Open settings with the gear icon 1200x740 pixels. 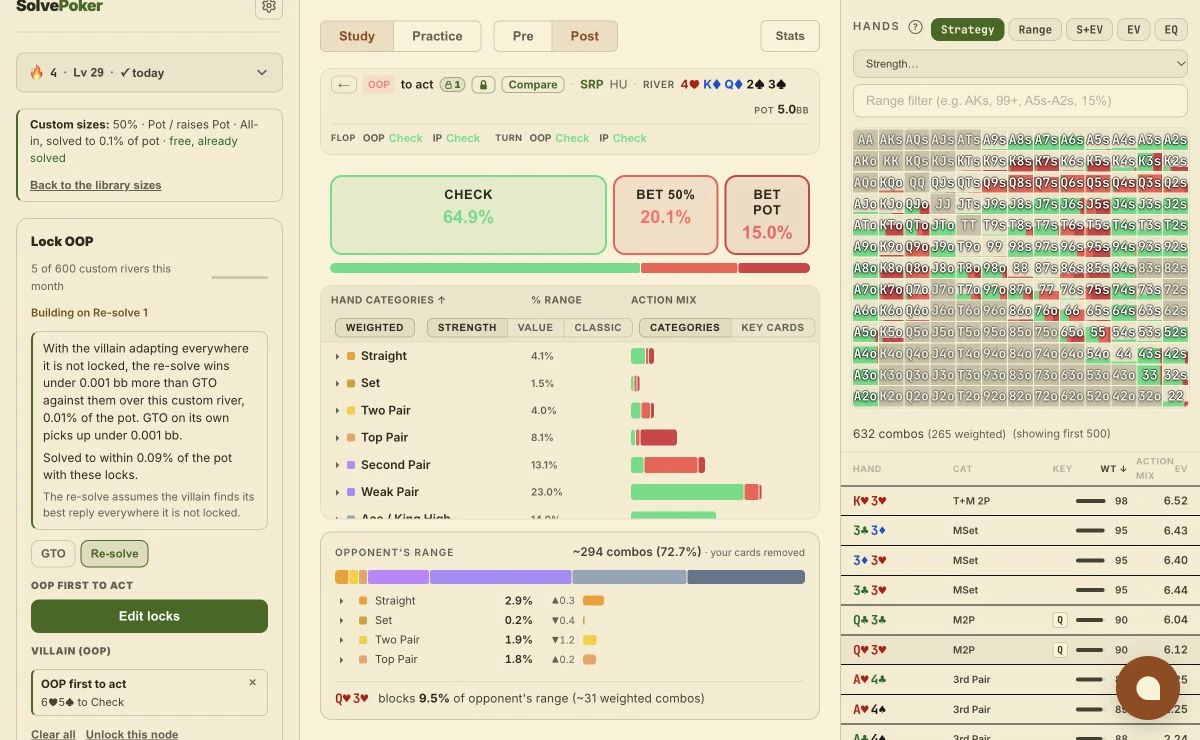(268, 7)
